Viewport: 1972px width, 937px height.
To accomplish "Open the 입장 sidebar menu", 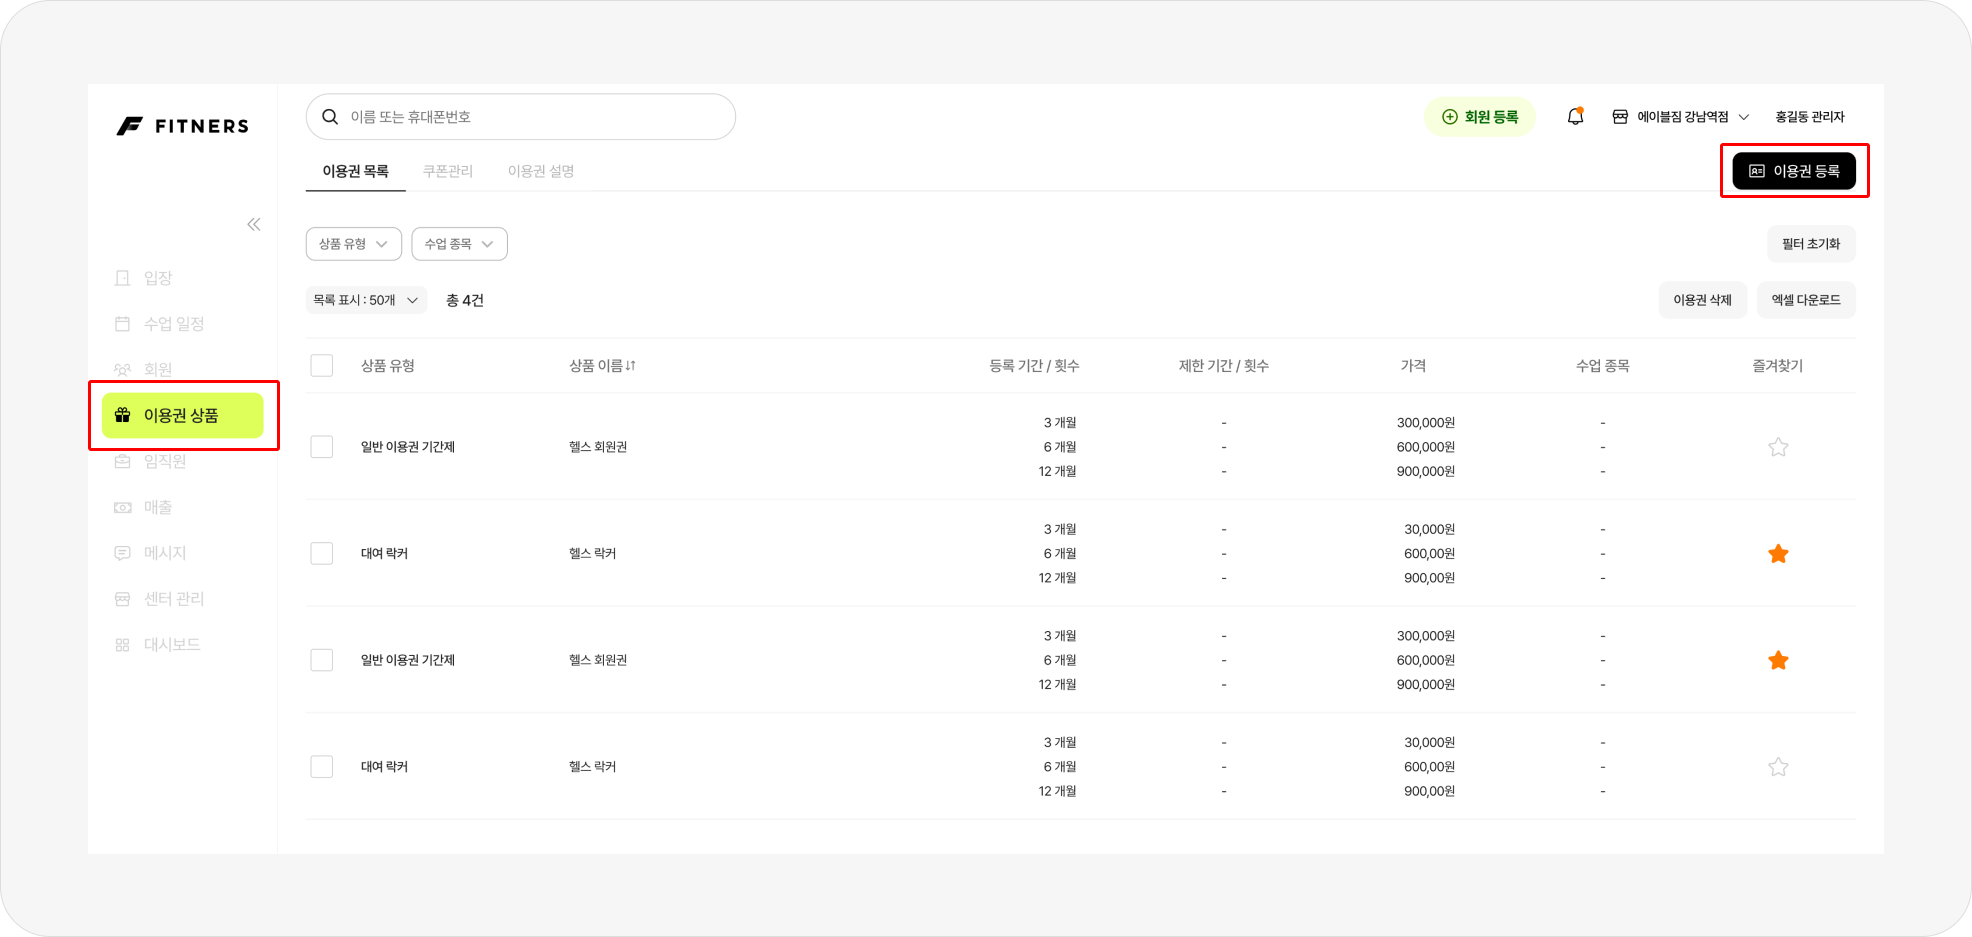I will click(144, 278).
